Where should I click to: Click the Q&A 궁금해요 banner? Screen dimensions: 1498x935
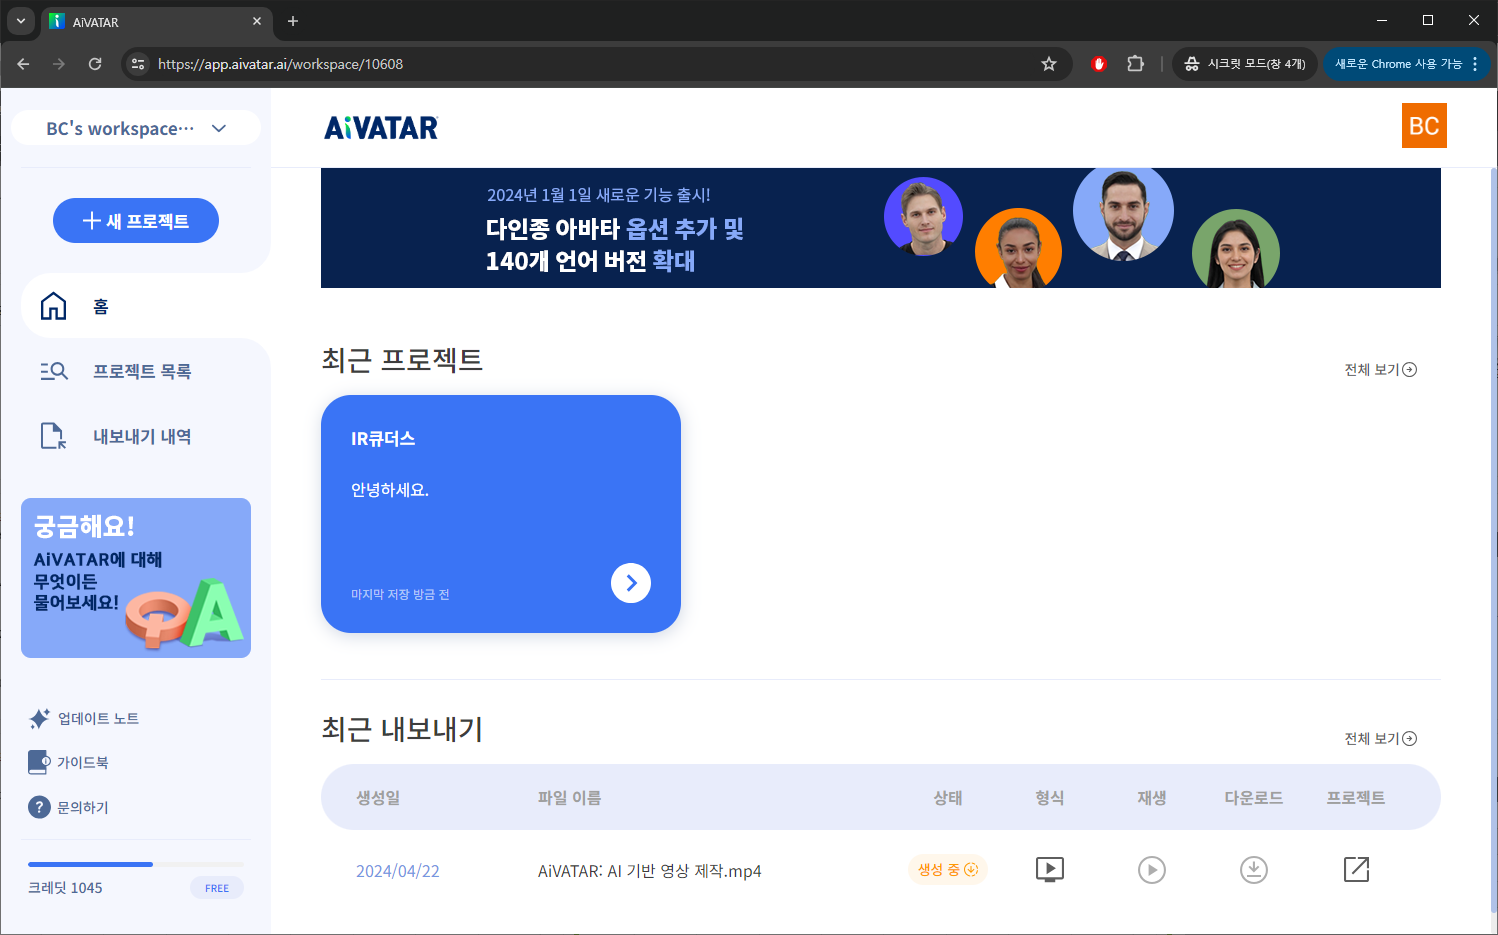(136, 578)
